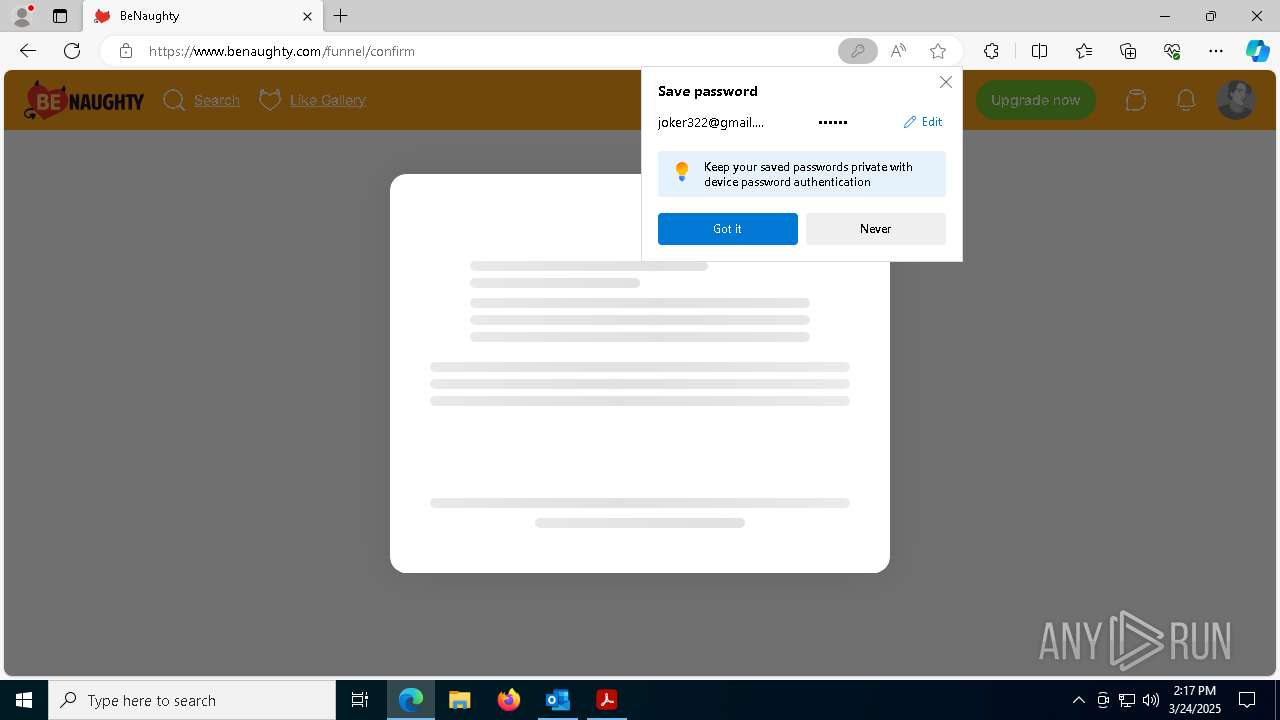This screenshot has width=1280, height=720.
Task: Close the Save password popup
Action: [945, 82]
